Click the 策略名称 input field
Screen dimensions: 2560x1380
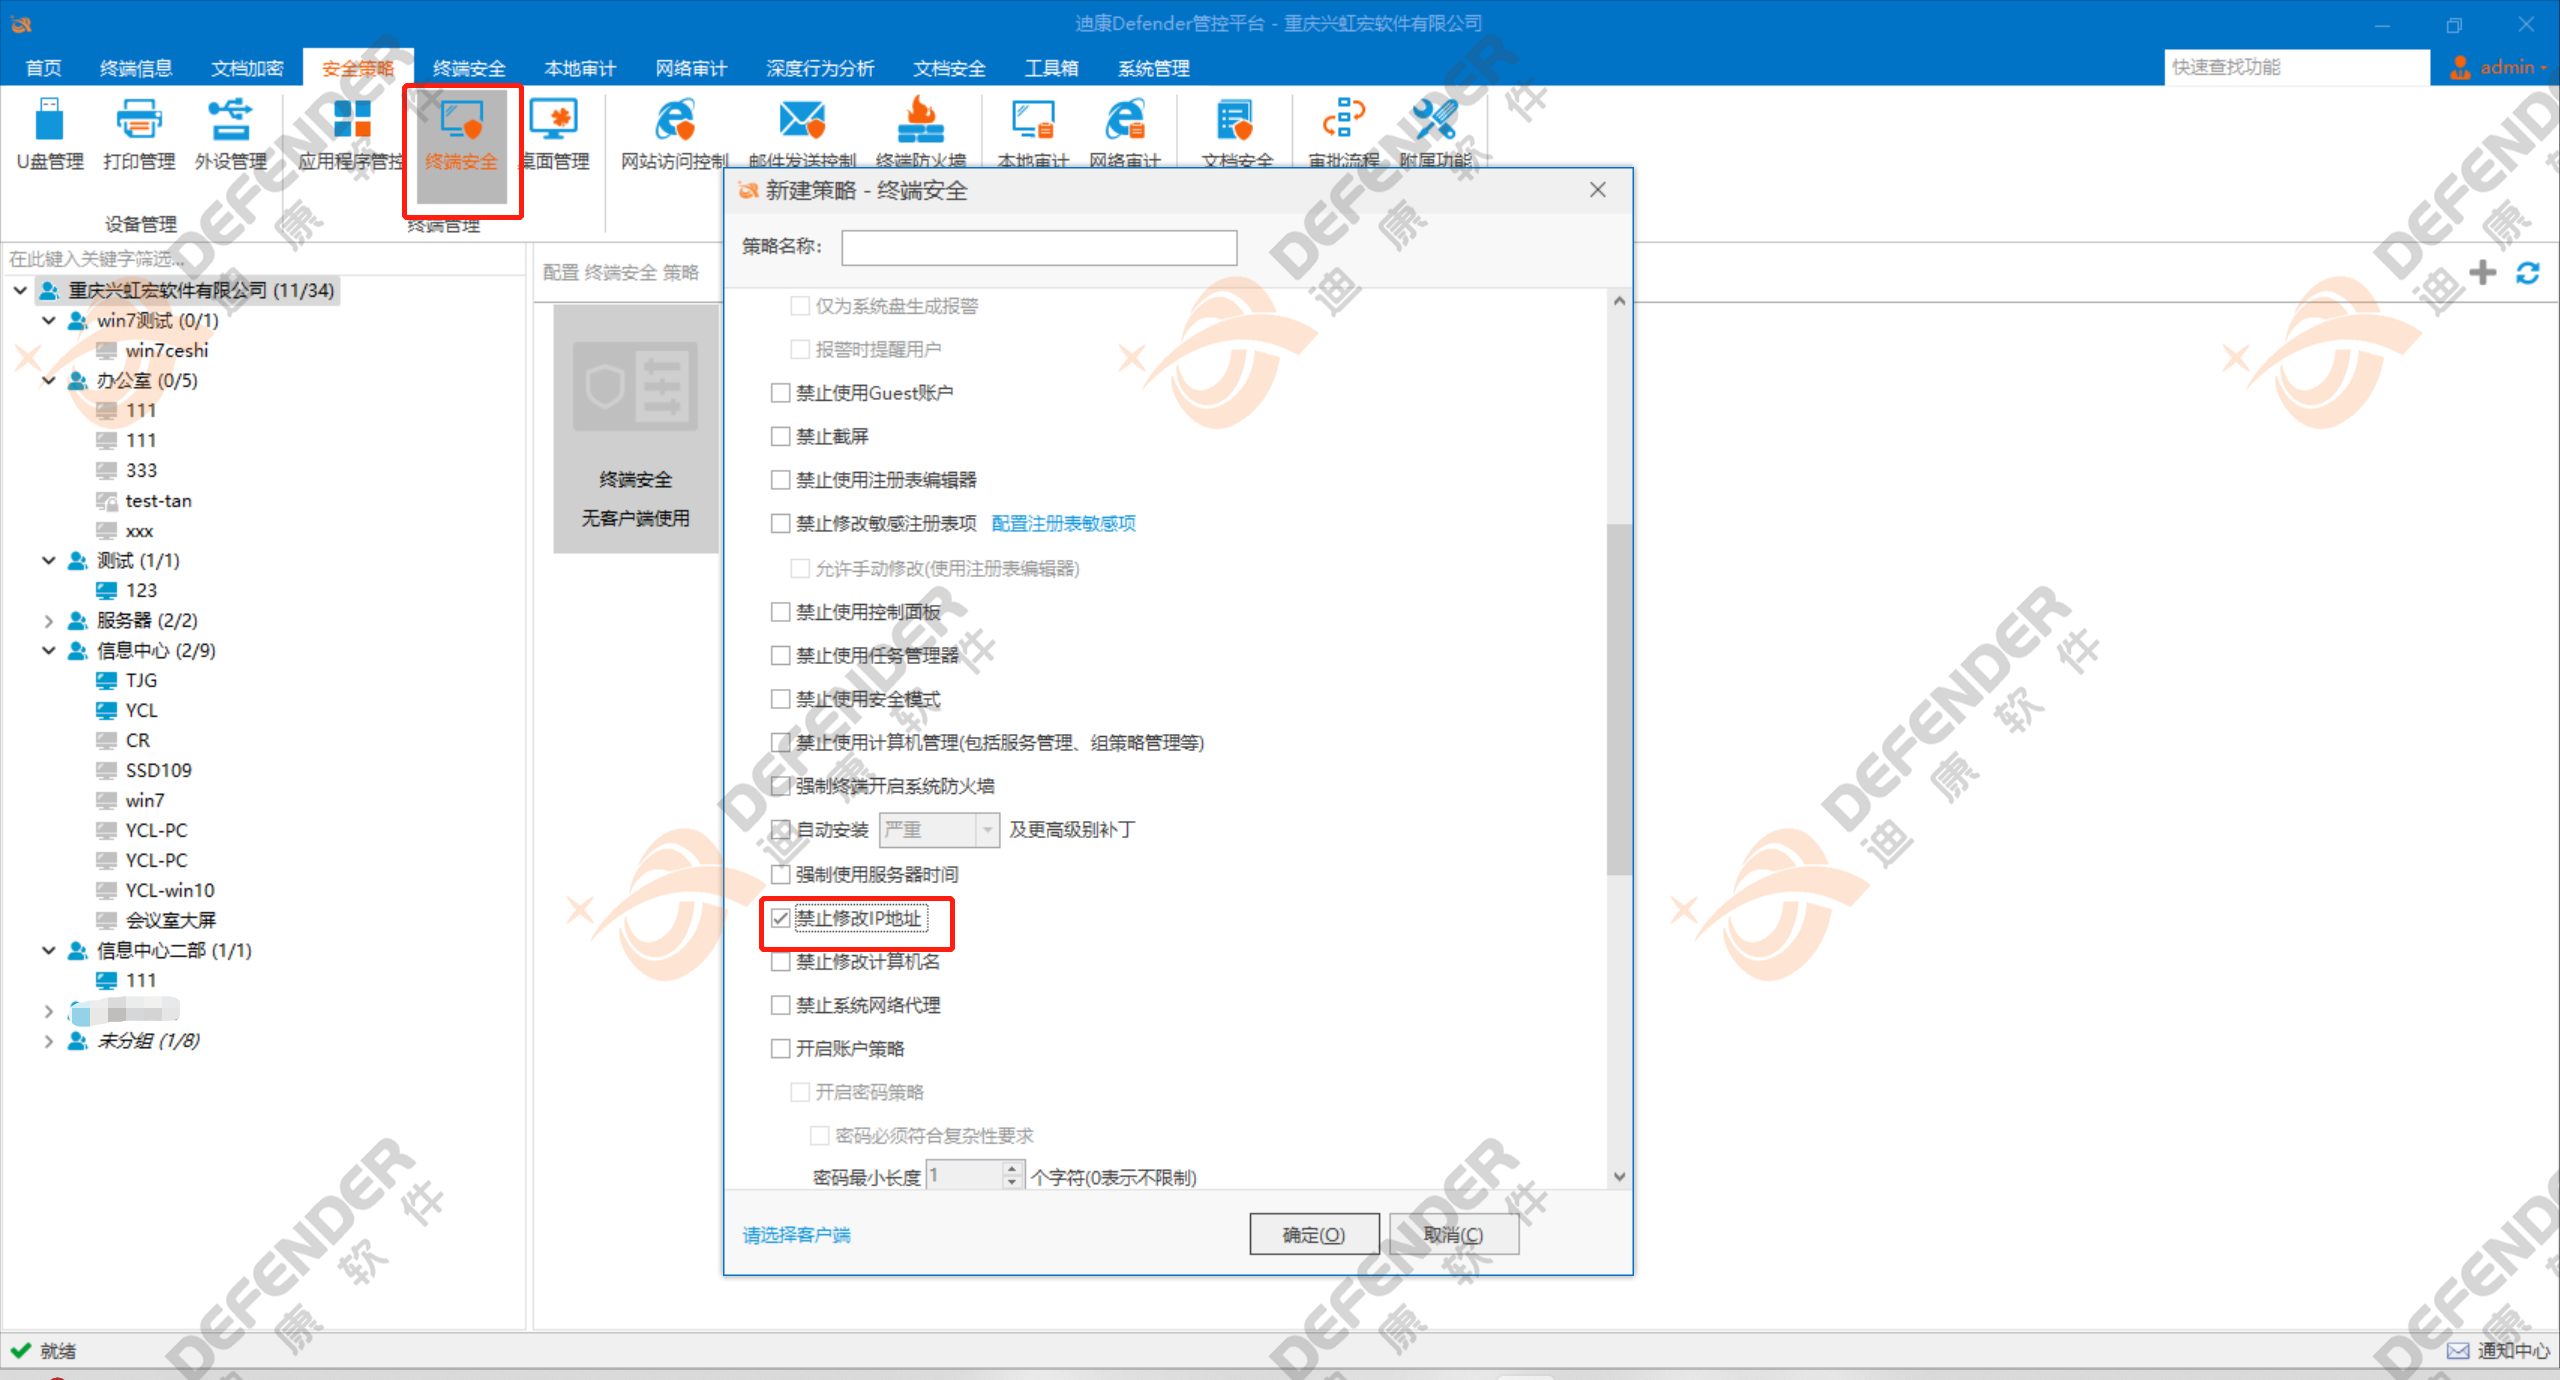[1039, 247]
